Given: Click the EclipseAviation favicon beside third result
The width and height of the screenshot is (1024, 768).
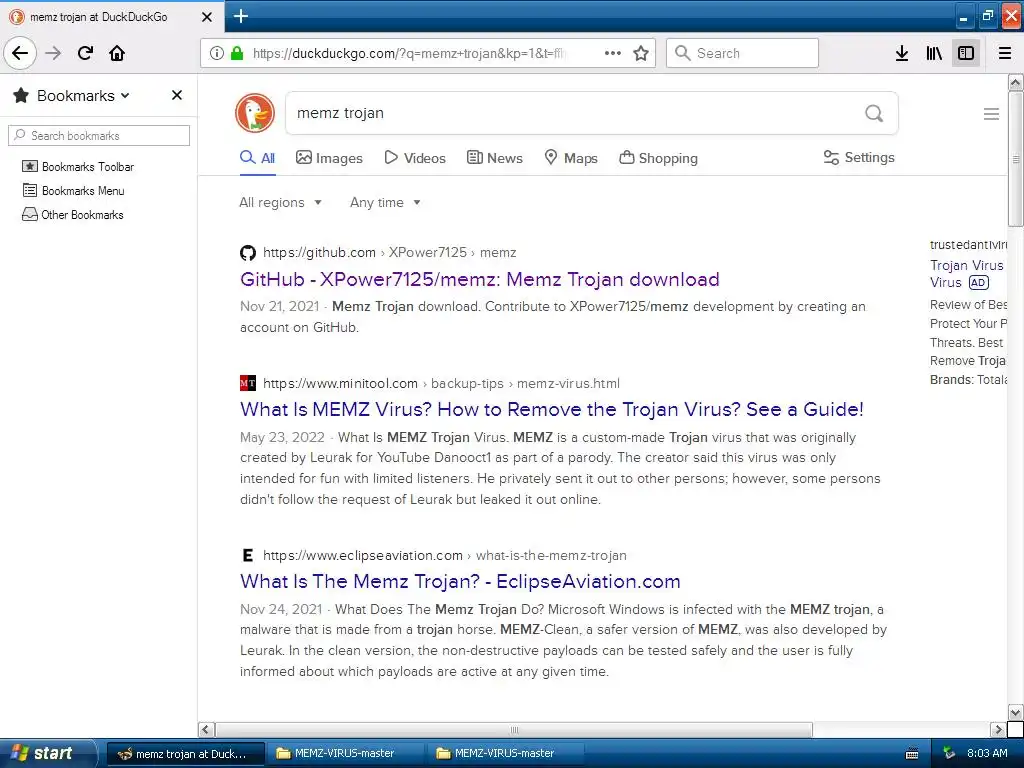Looking at the screenshot, I should [248, 555].
